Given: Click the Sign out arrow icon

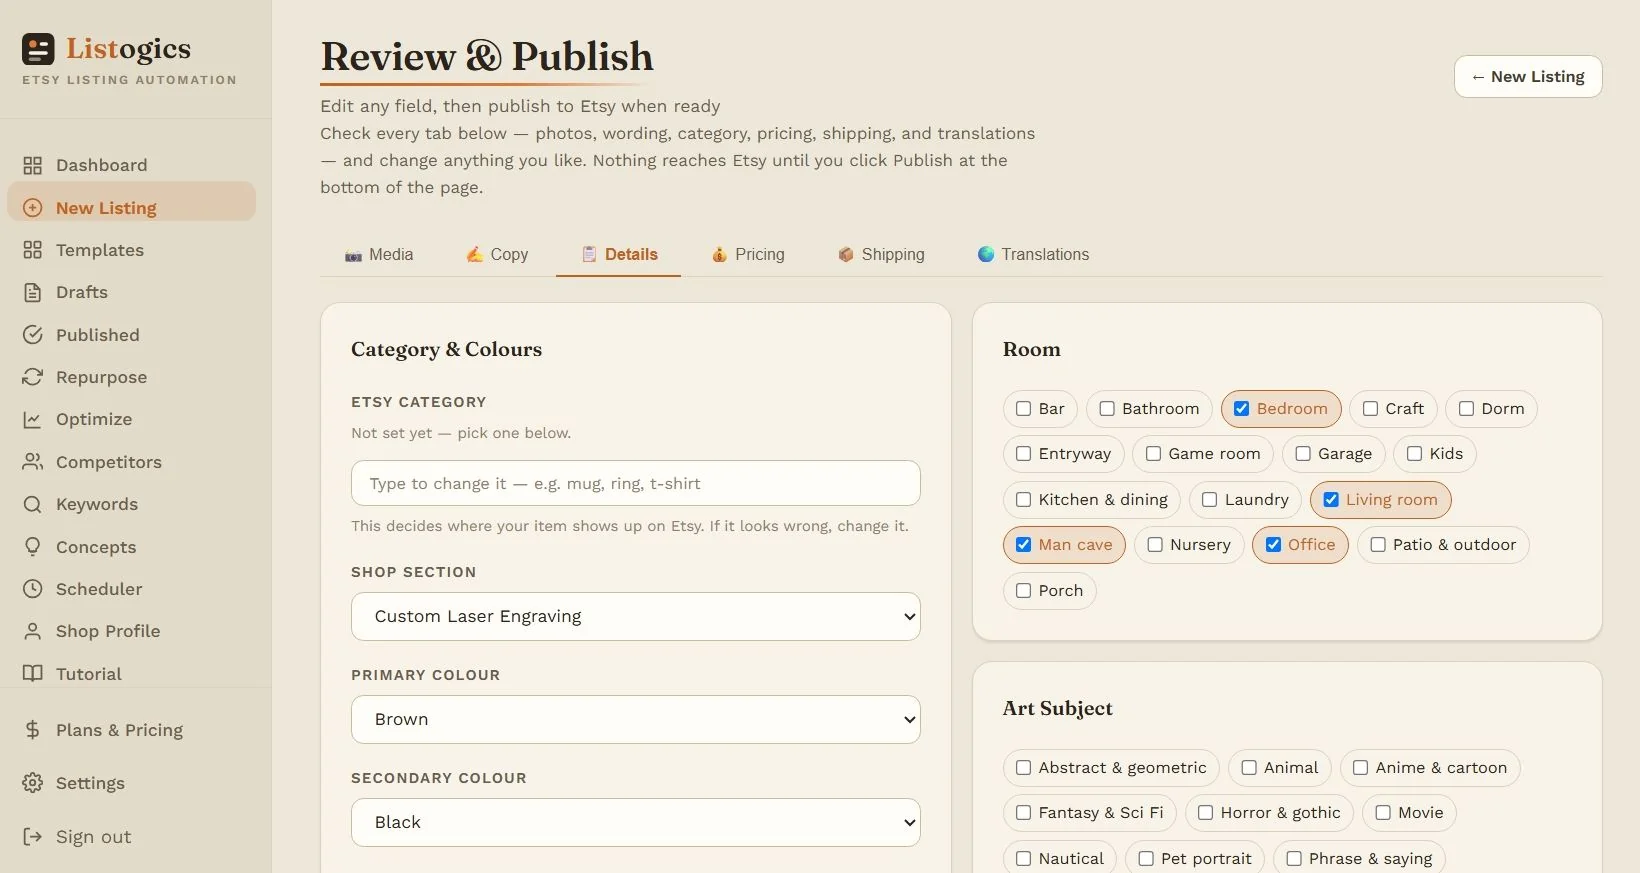Looking at the screenshot, I should tap(33, 837).
